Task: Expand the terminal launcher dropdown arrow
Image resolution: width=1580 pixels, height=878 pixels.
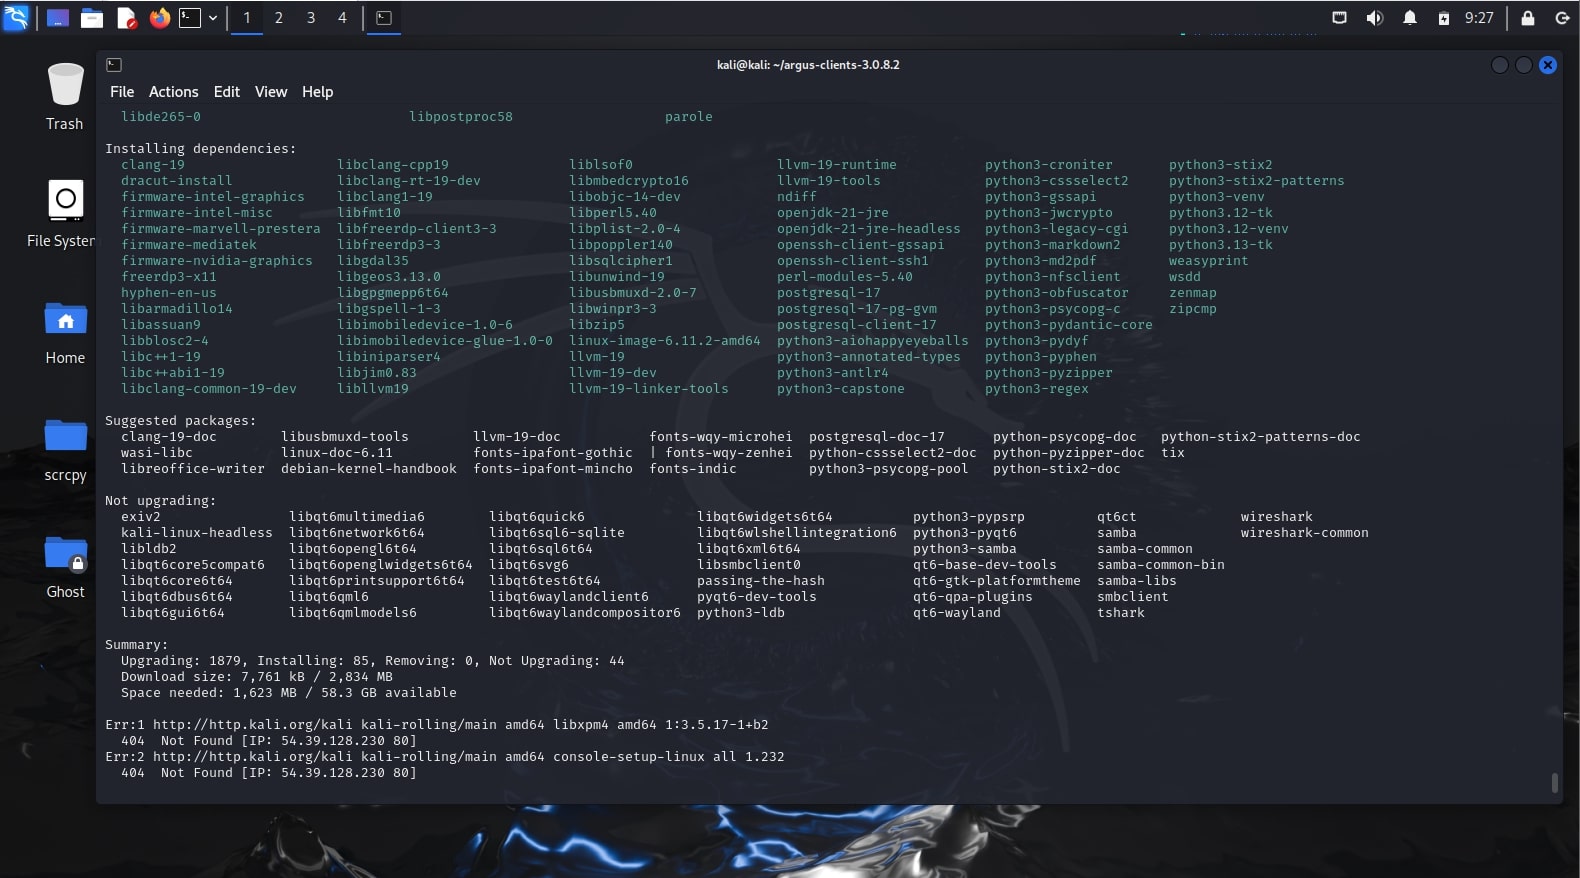Action: tap(213, 18)
